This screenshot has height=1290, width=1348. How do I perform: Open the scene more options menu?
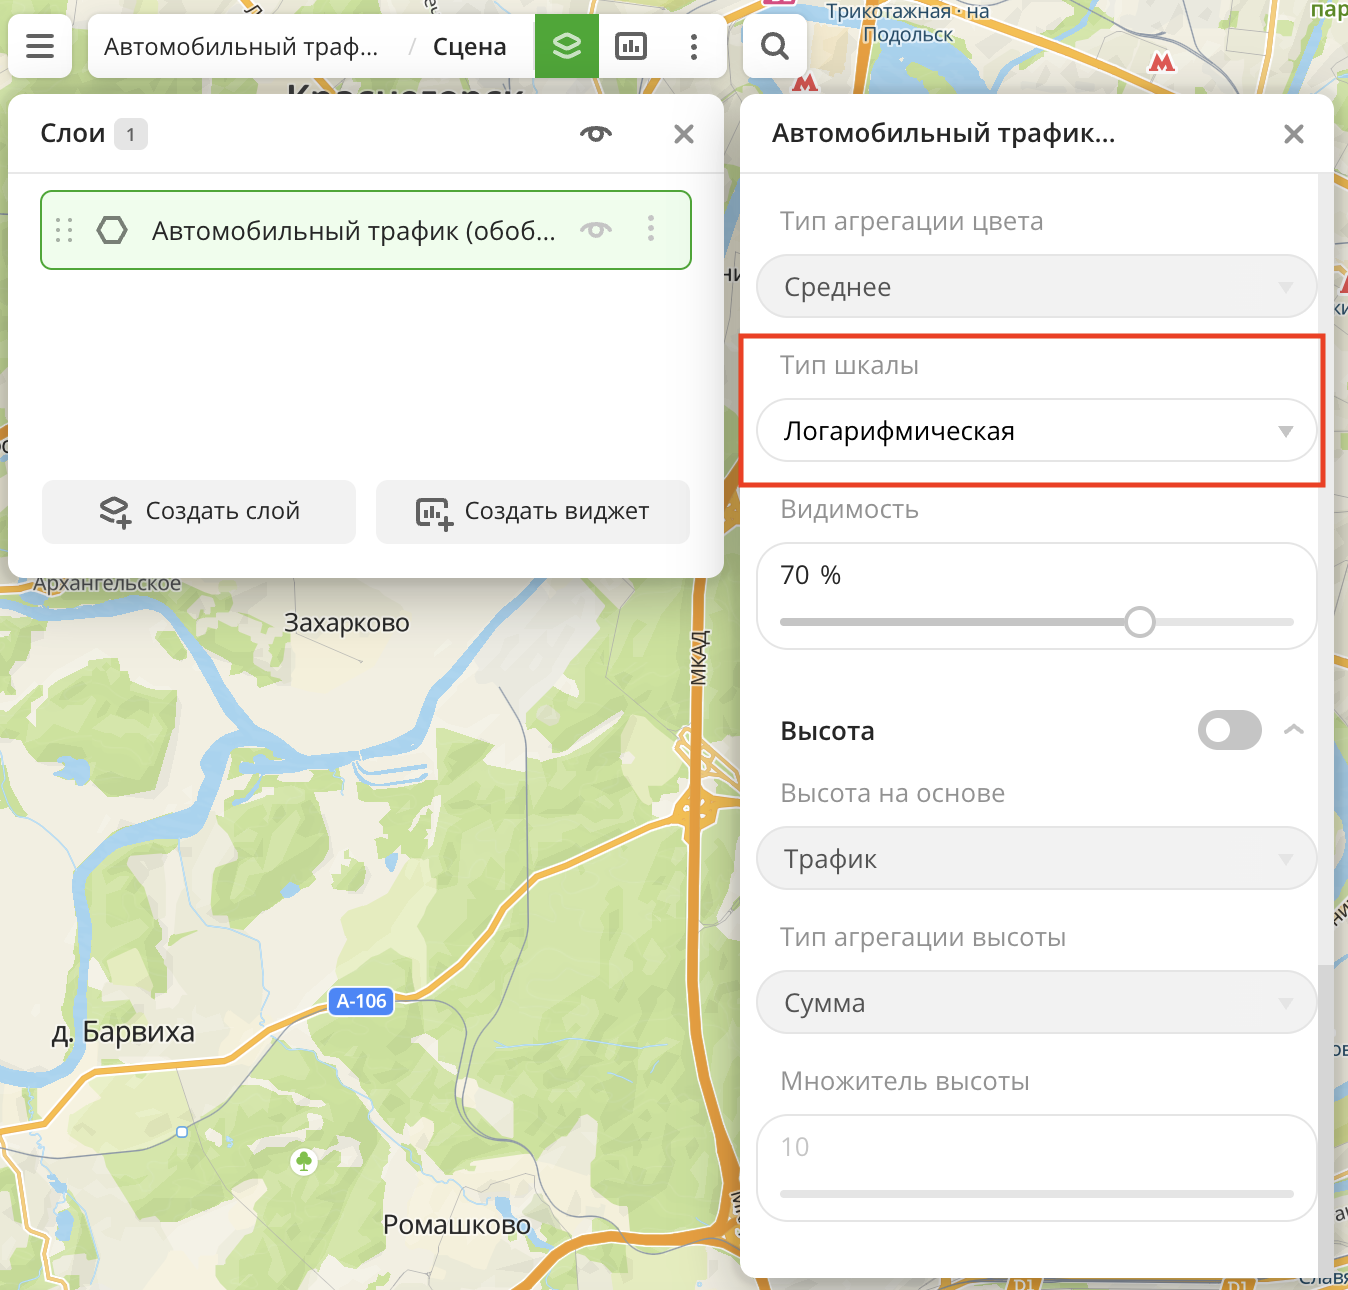click(694, 46)
